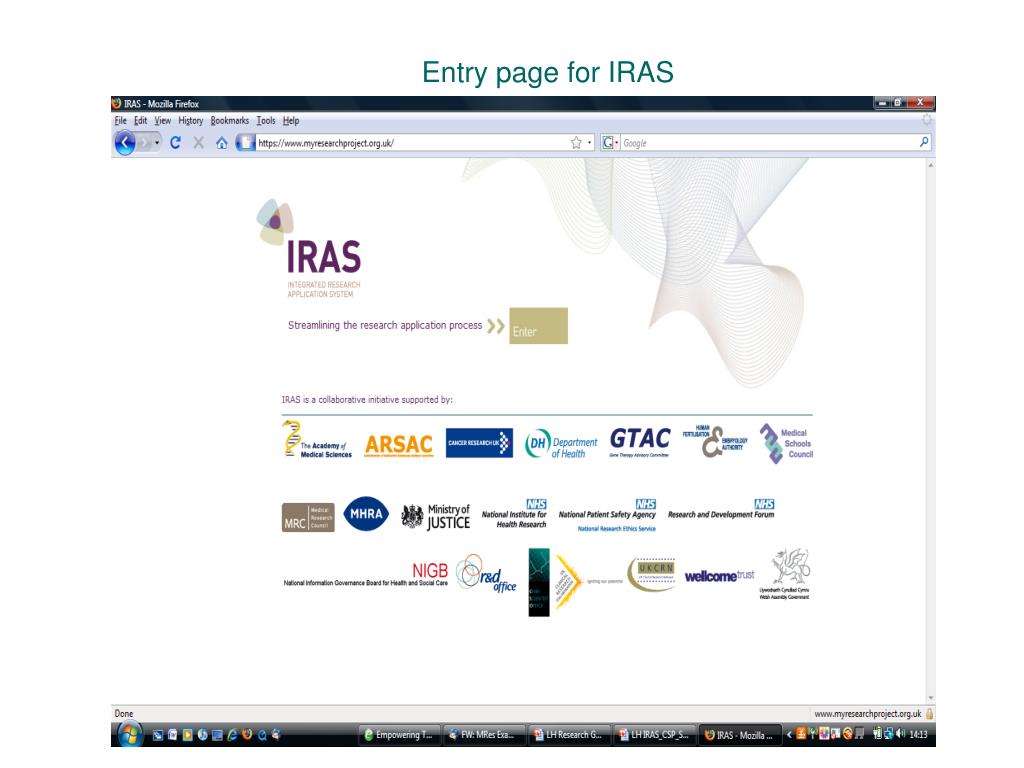Open the location bar history dropdown arrow

click(590, 142)
